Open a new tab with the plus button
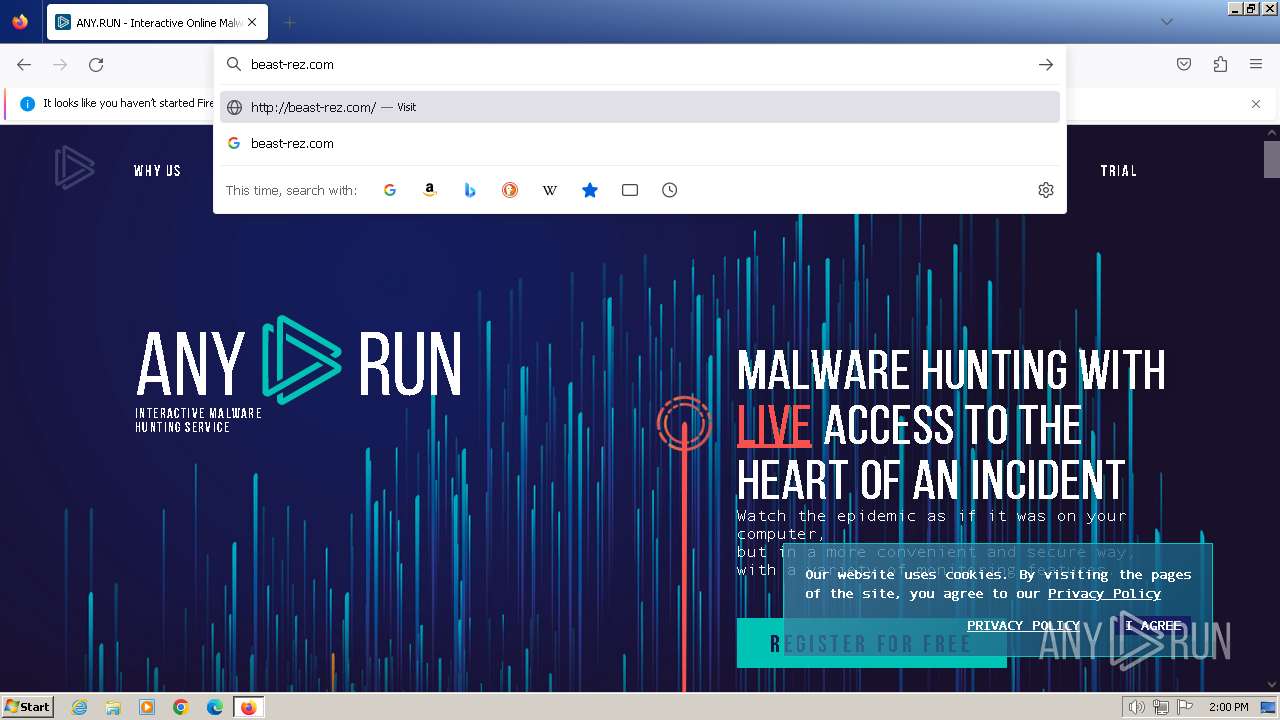The width and height of the screenshot is (1280, 720). pos(289,22)
